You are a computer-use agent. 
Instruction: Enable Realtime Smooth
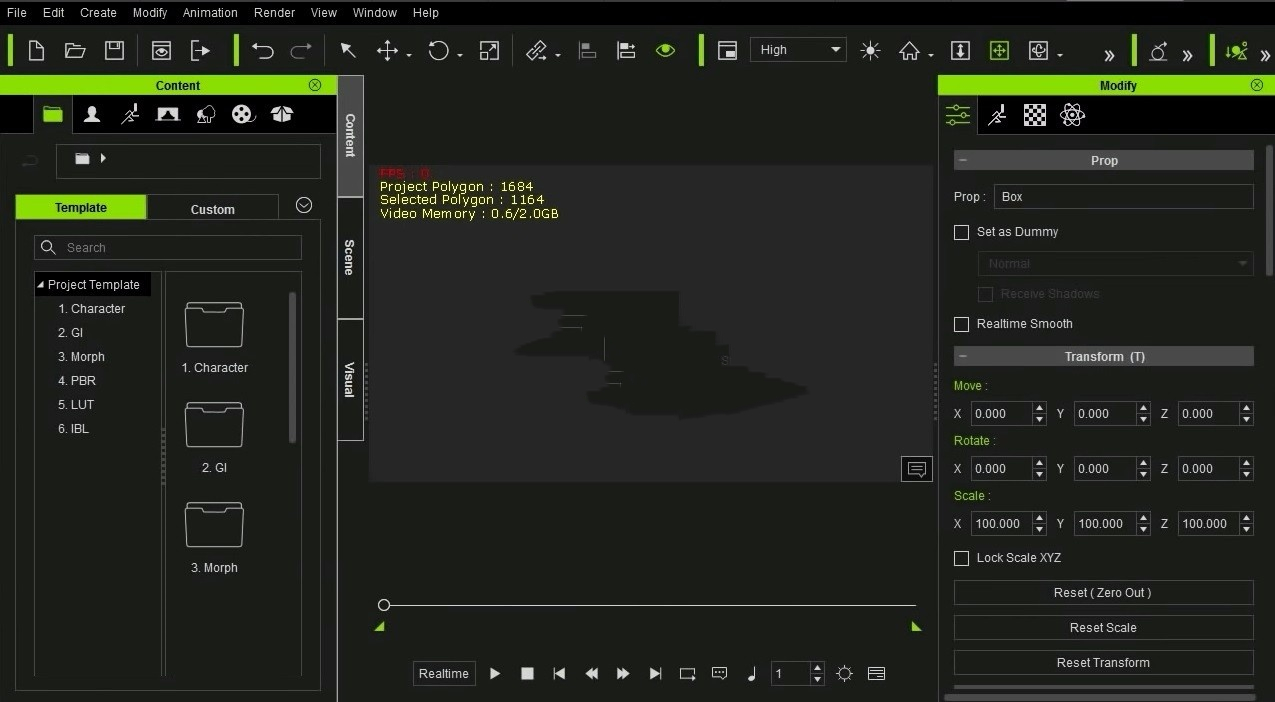coord(961,324)
